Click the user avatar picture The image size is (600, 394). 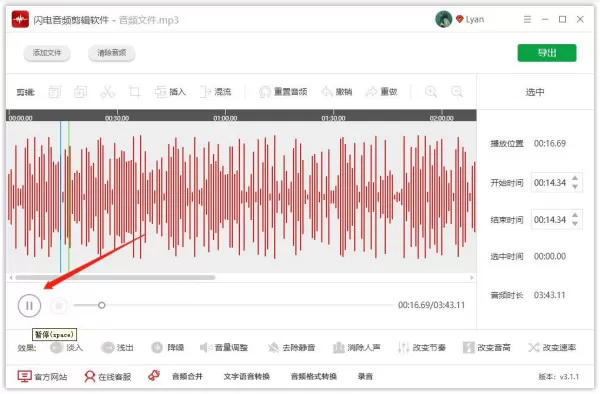click(x=444, y=19)
